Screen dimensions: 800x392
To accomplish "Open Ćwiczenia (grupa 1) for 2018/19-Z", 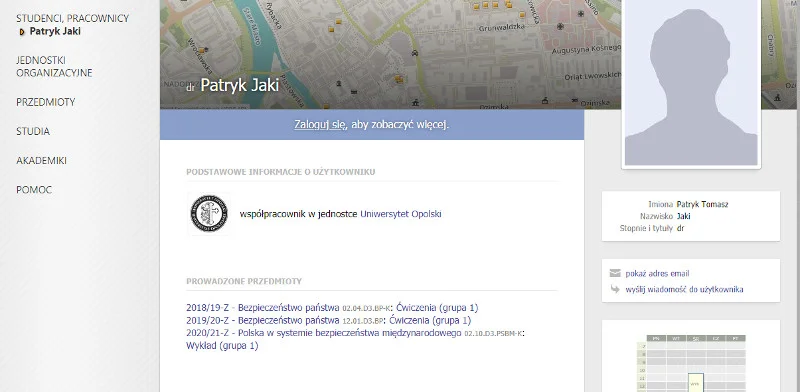I will [x=437, y=308].
